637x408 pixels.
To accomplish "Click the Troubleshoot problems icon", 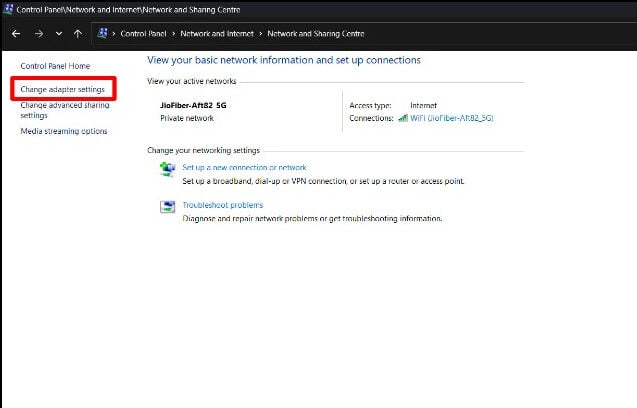I will (x=167, y=207).
